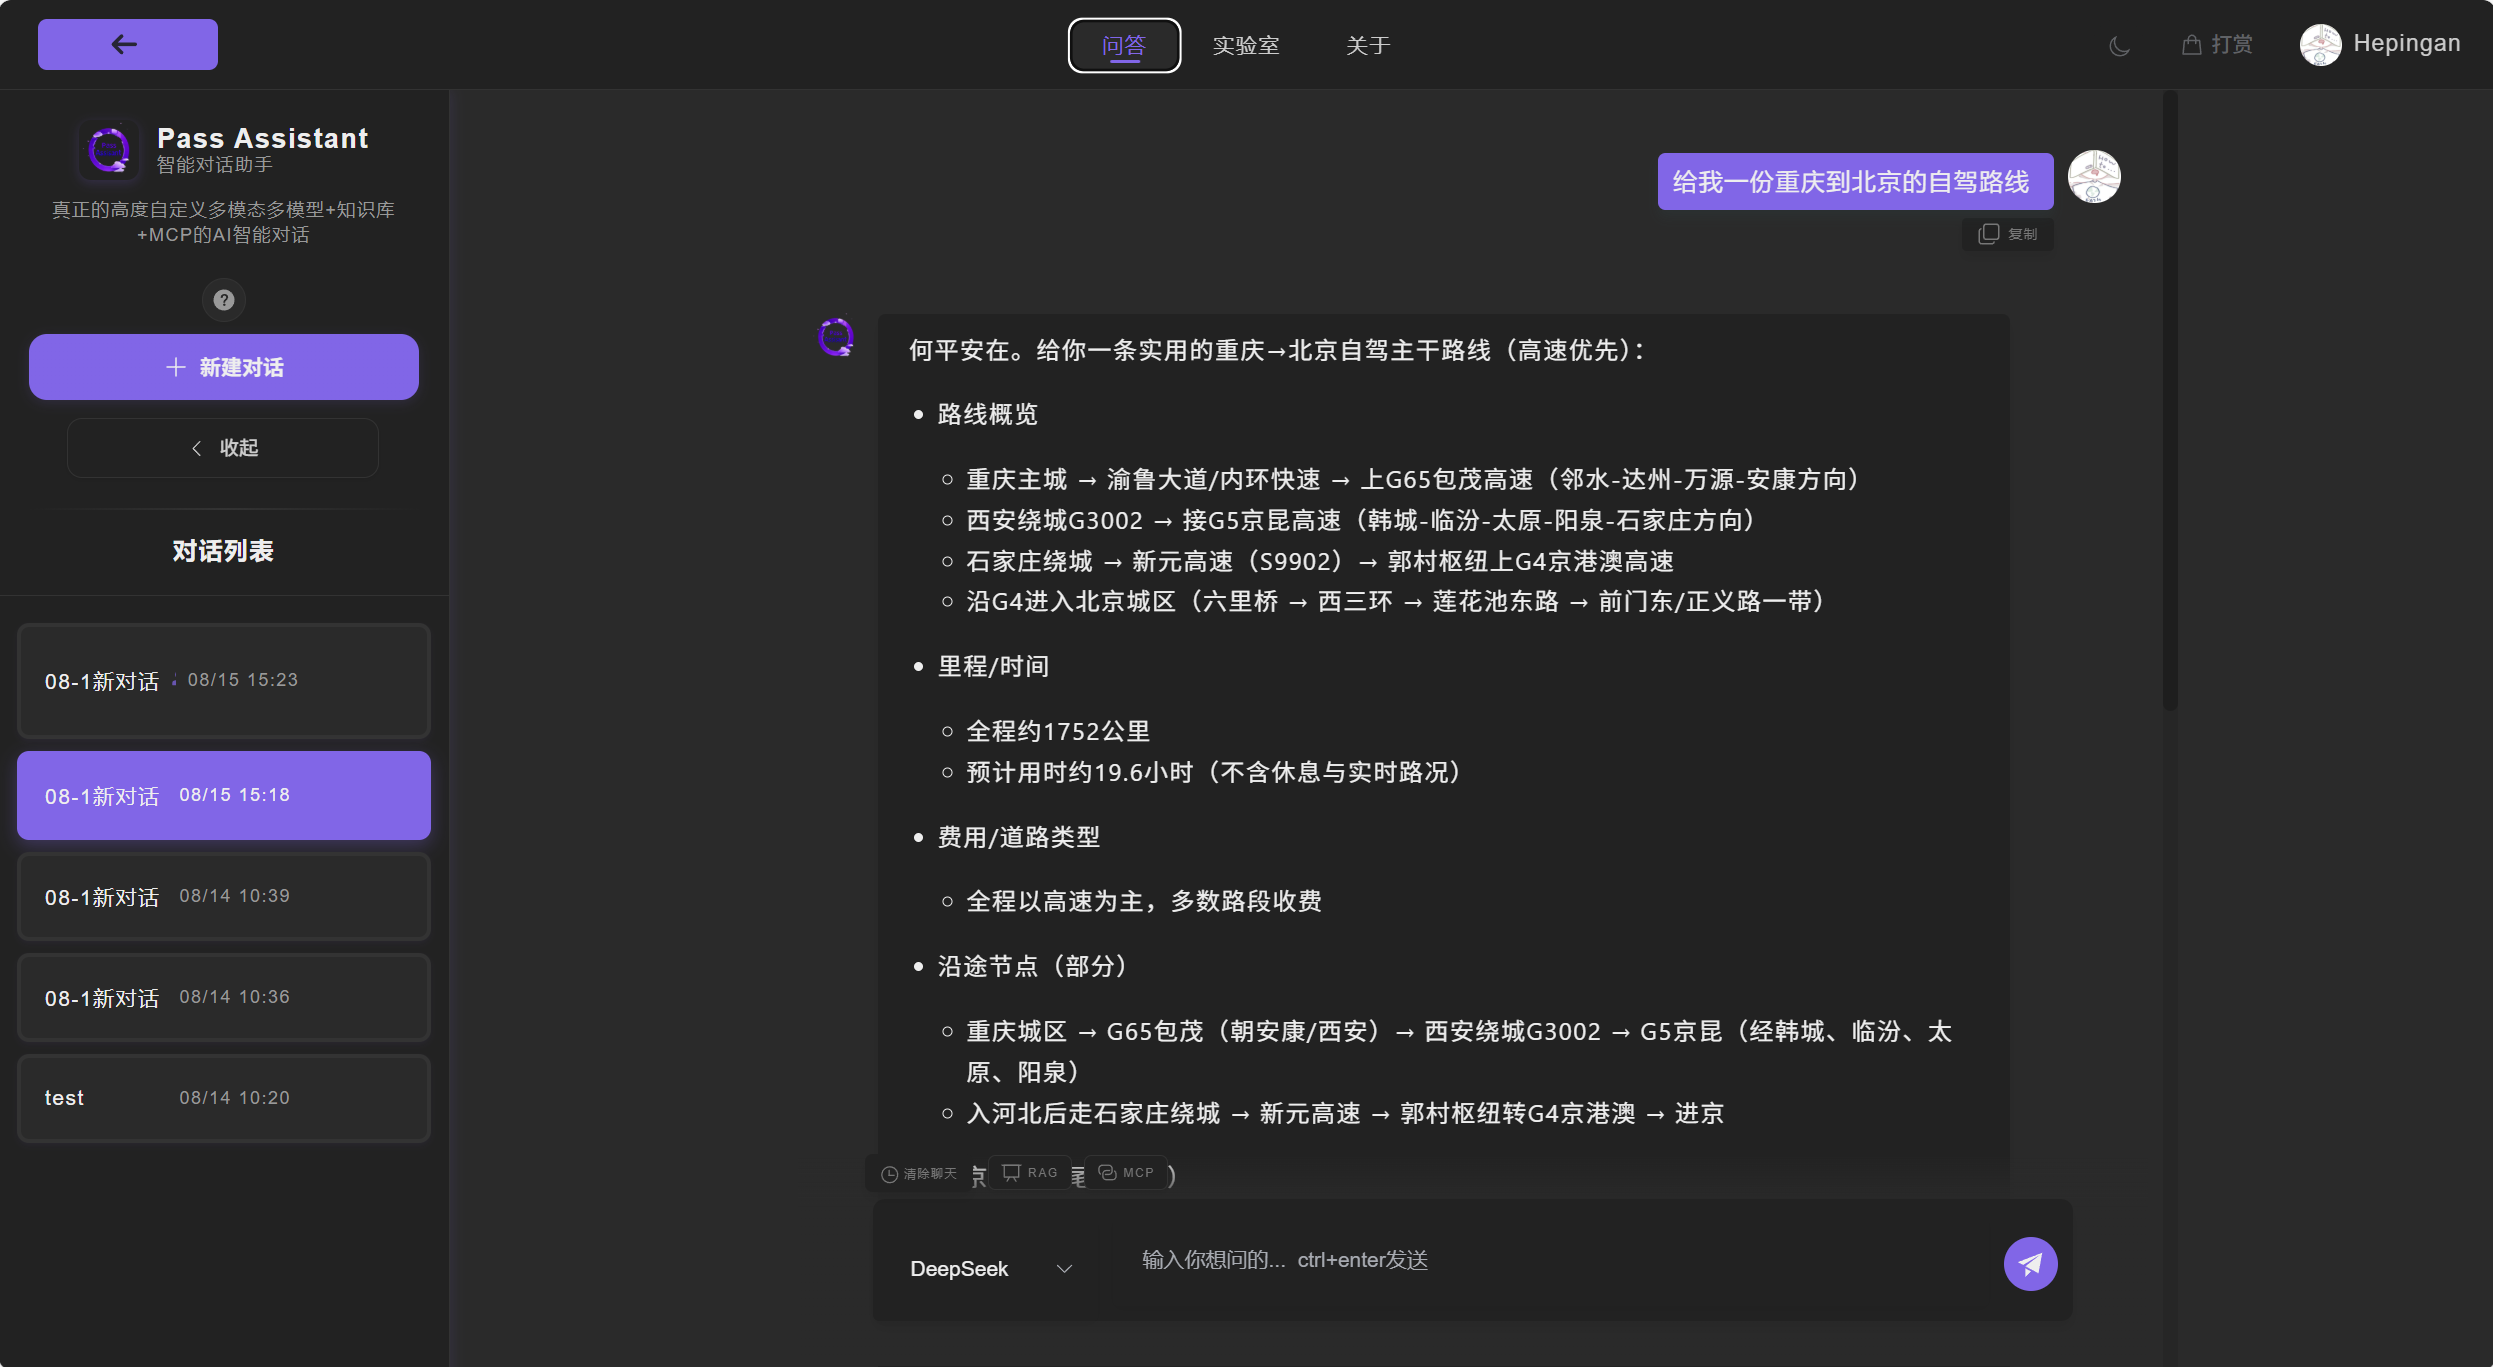The height and width of the screenshot is (1367, 2493).
Task: Open the 关于 tab
Action: pyautogui.click(x=1368, y=46)
